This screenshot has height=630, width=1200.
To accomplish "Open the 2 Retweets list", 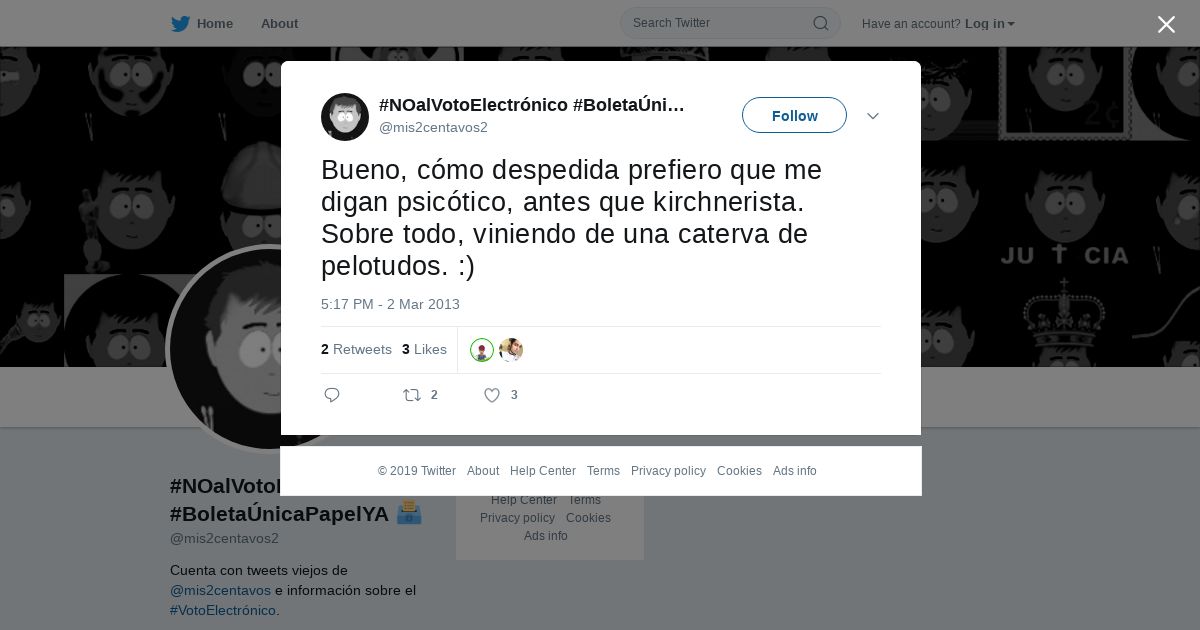I will coord(356,349).
